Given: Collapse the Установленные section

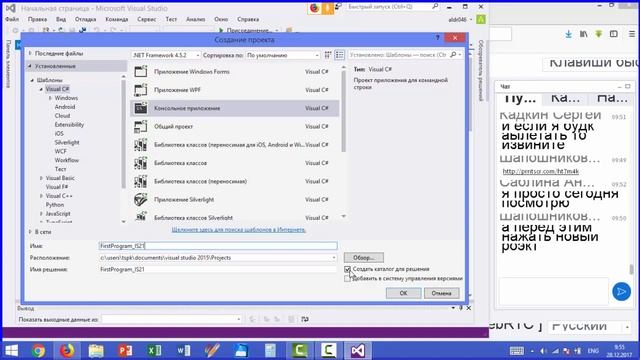Looking at the screenshot, I should [30, 66].
